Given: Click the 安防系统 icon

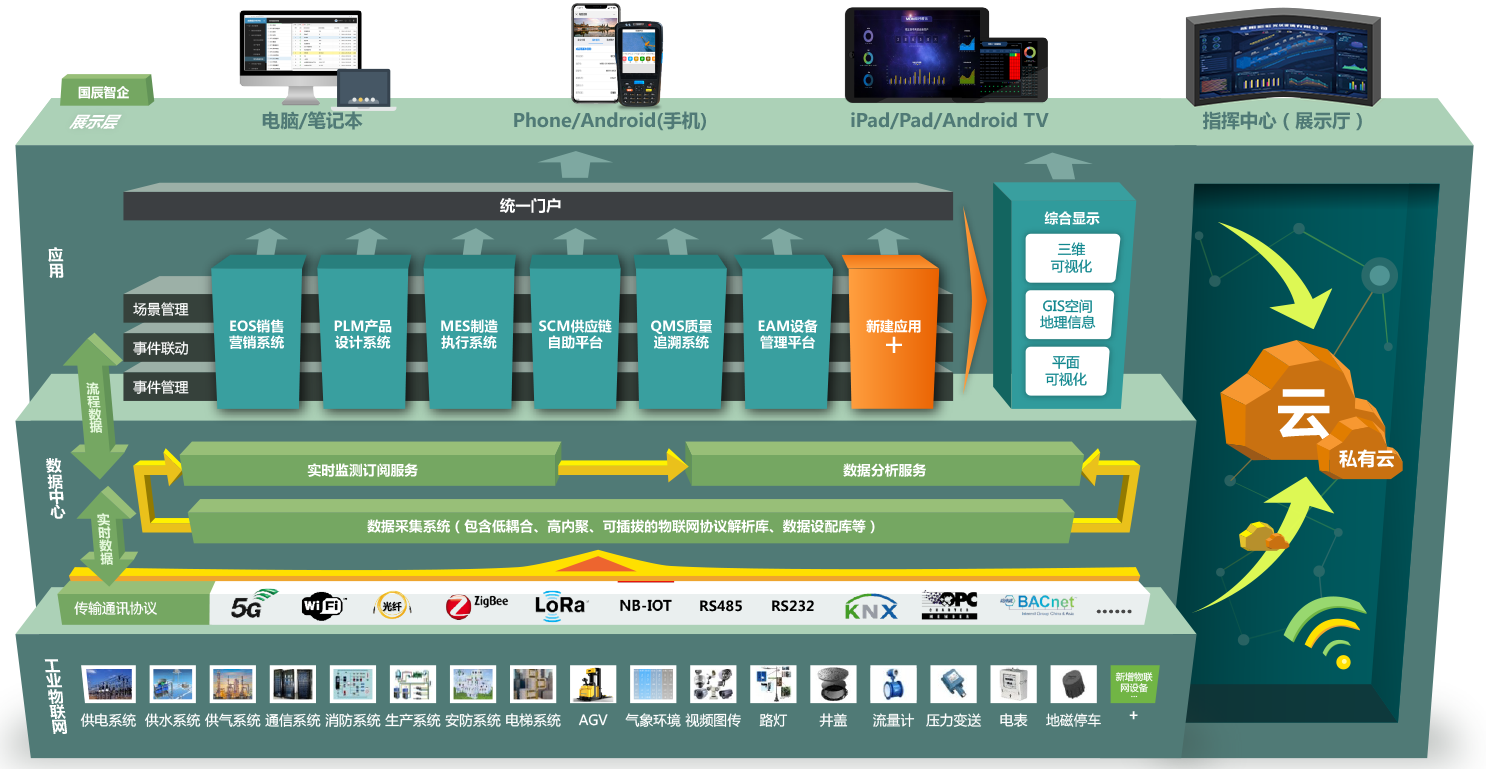Looking at the screenshot, I should 472,685.
